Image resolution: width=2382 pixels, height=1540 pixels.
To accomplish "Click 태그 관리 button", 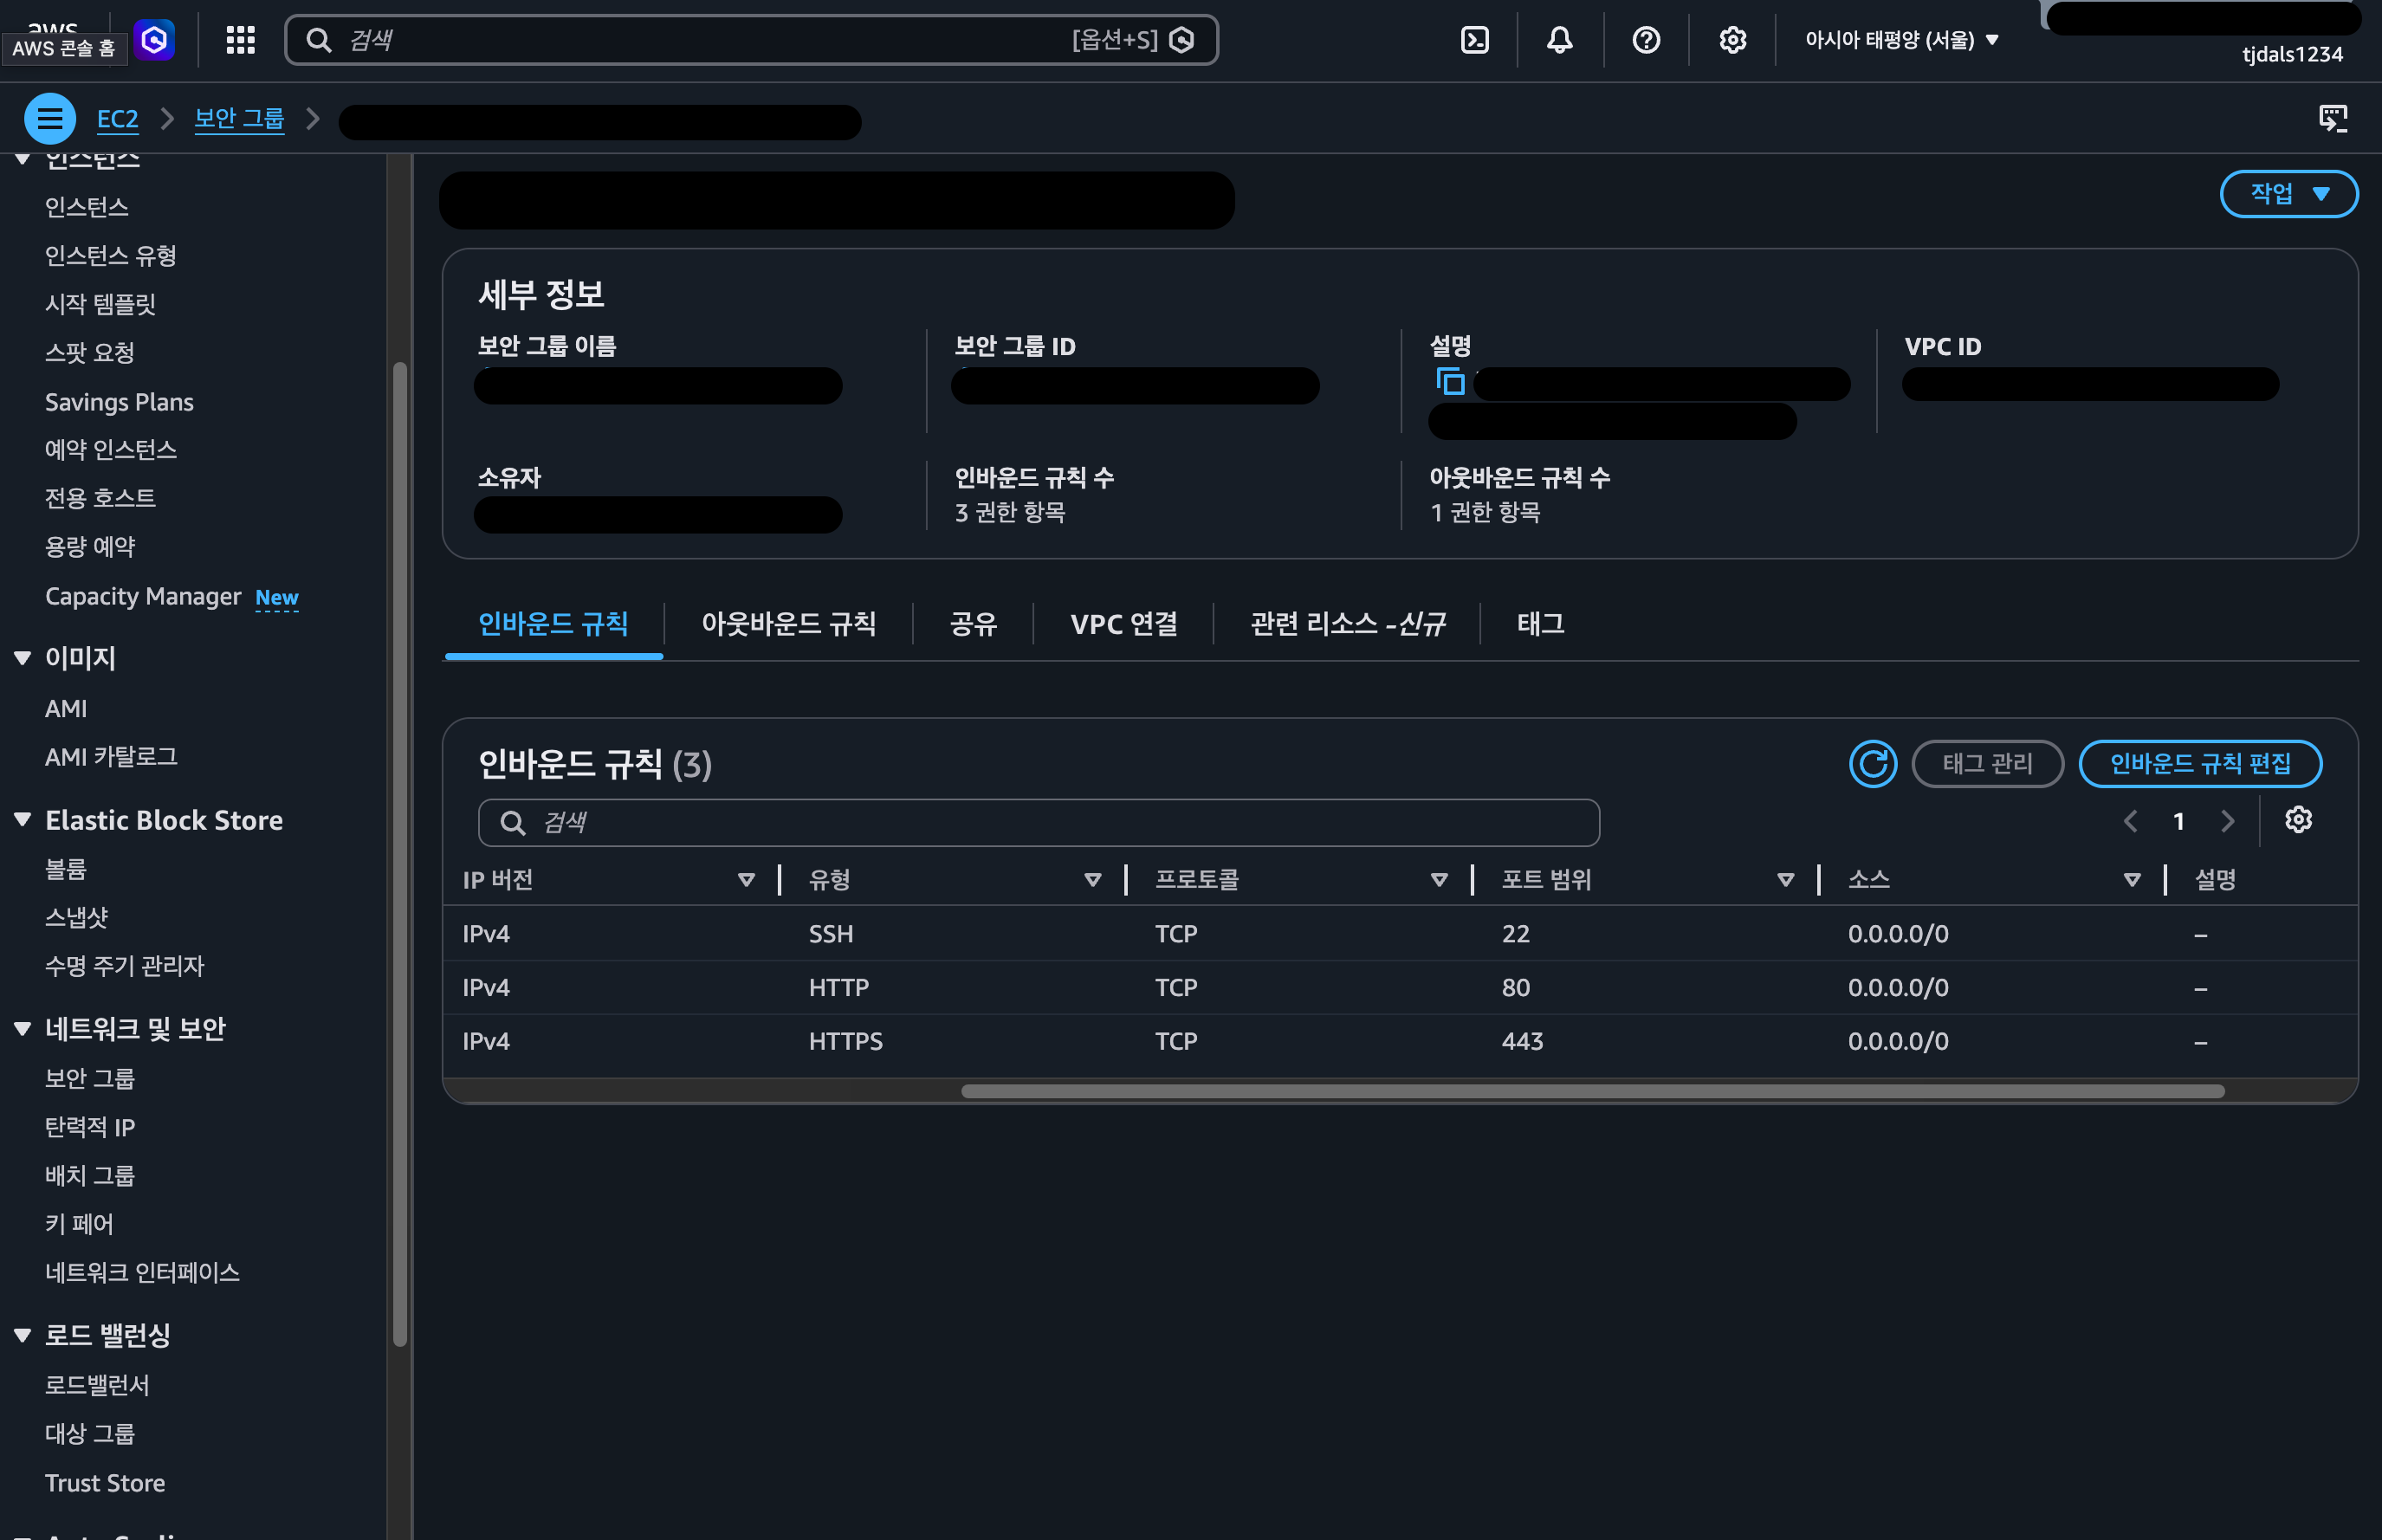I will (1987, 764).
